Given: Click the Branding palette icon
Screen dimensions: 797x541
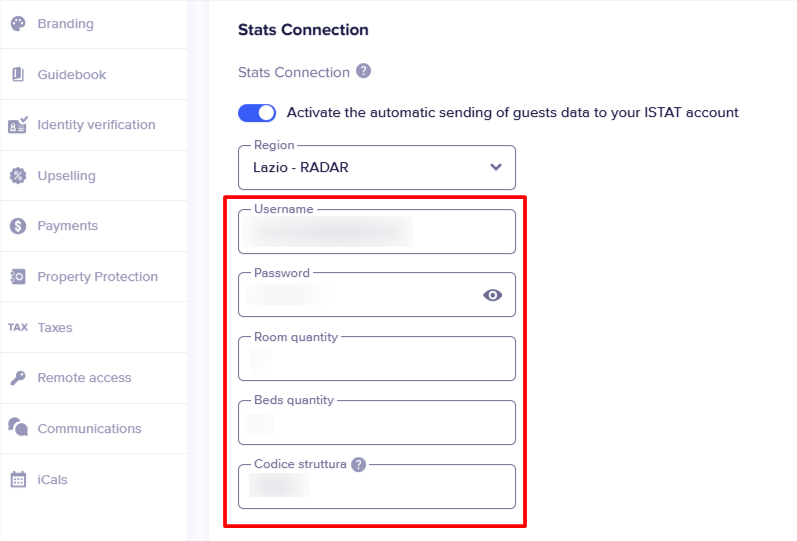Looking at the screenshot, I should pyautogui.click(x=18, y=24).
